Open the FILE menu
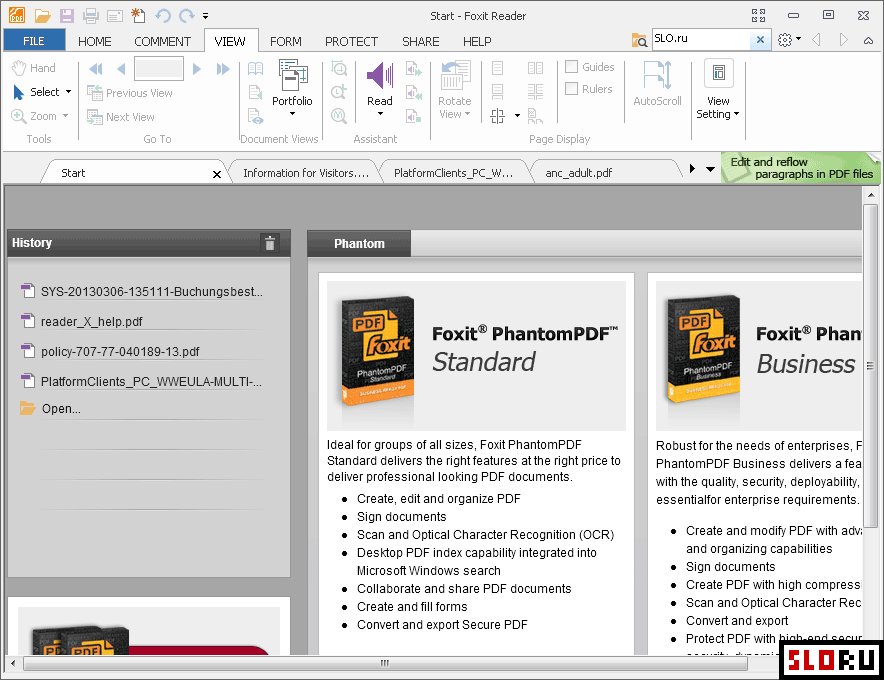The image size is (884, 680). [34, 41]
